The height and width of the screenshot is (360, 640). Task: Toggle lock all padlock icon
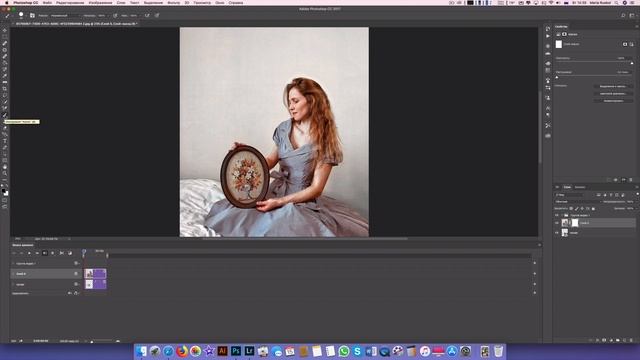point(593,209)
